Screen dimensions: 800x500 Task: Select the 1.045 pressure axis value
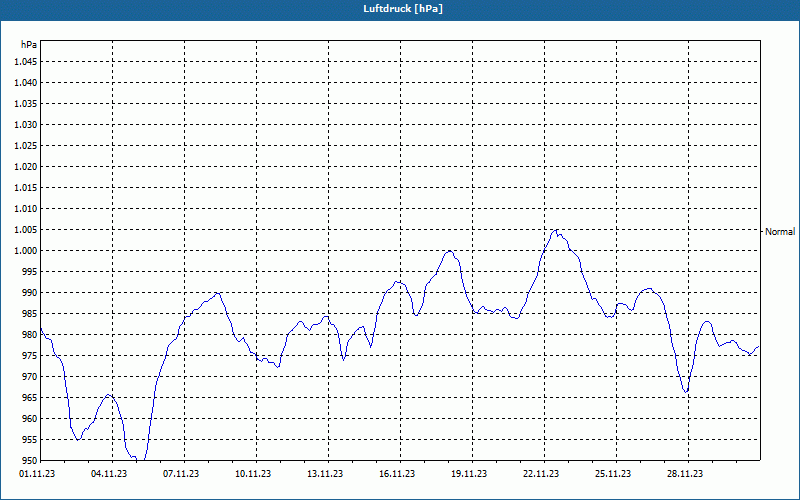[x=26, y=62]
